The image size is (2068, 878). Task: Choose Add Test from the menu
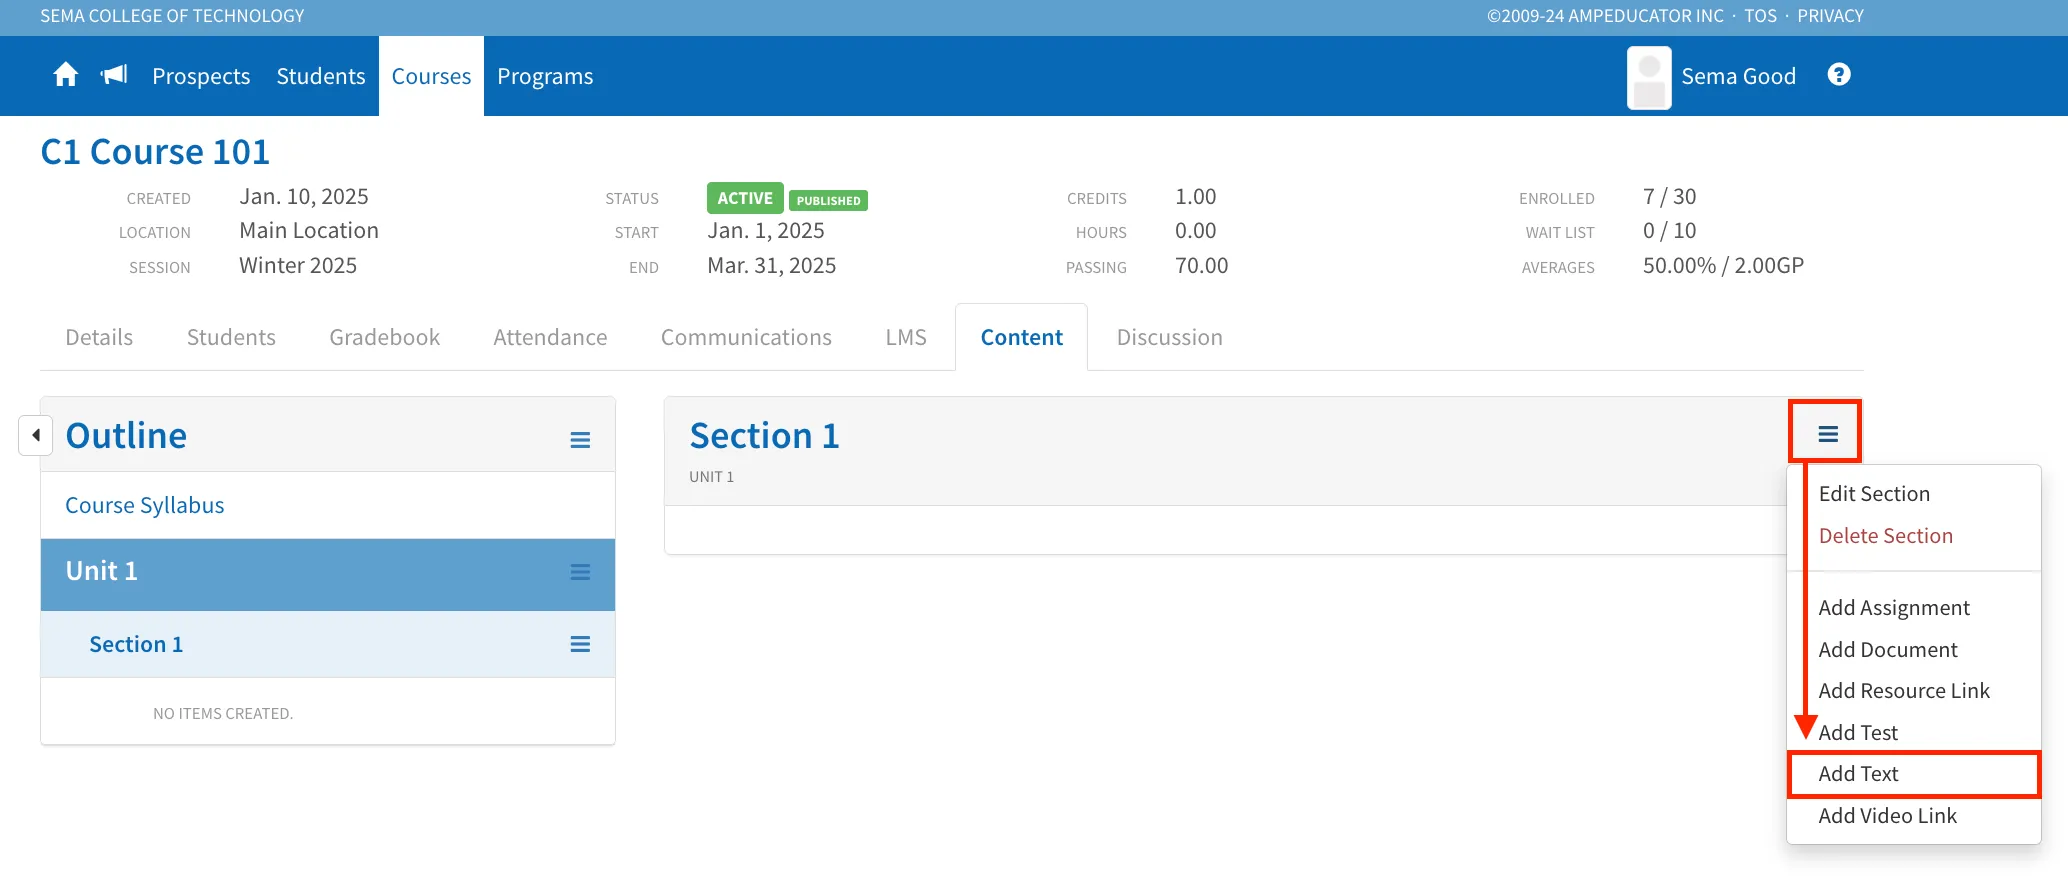click(1858, 733)
